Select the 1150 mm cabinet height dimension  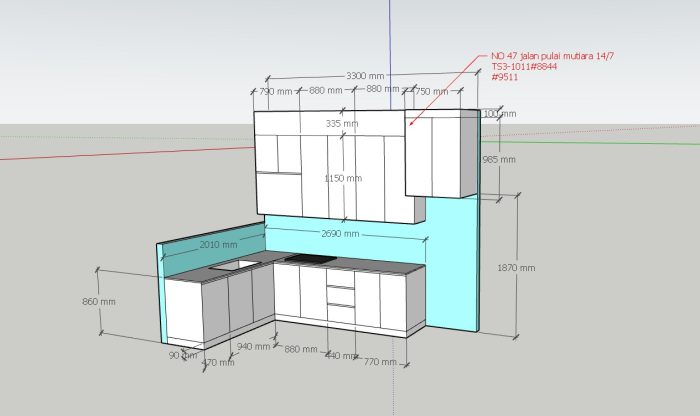344,178
